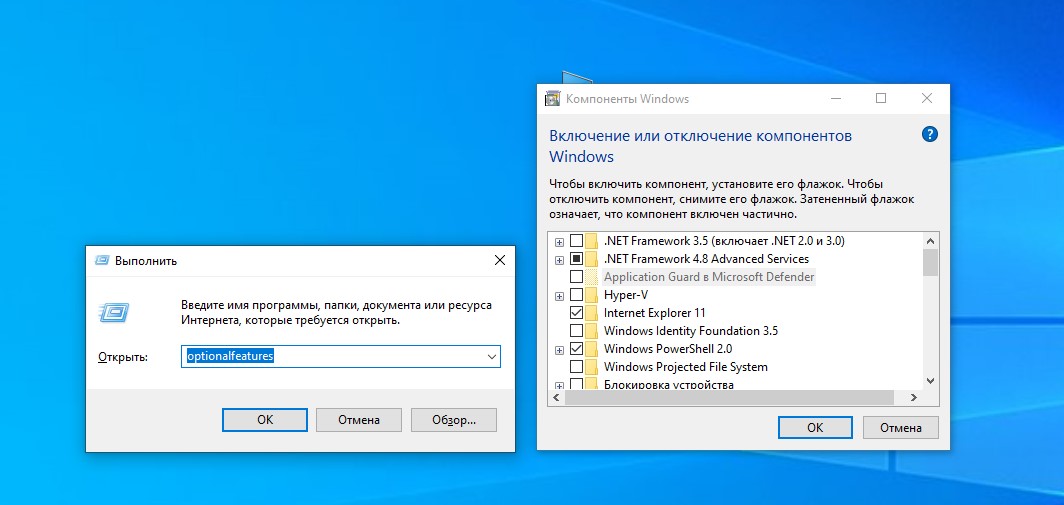
Task: Click folder icon beside Internet Explorer 11
Action: click(592, 313)
